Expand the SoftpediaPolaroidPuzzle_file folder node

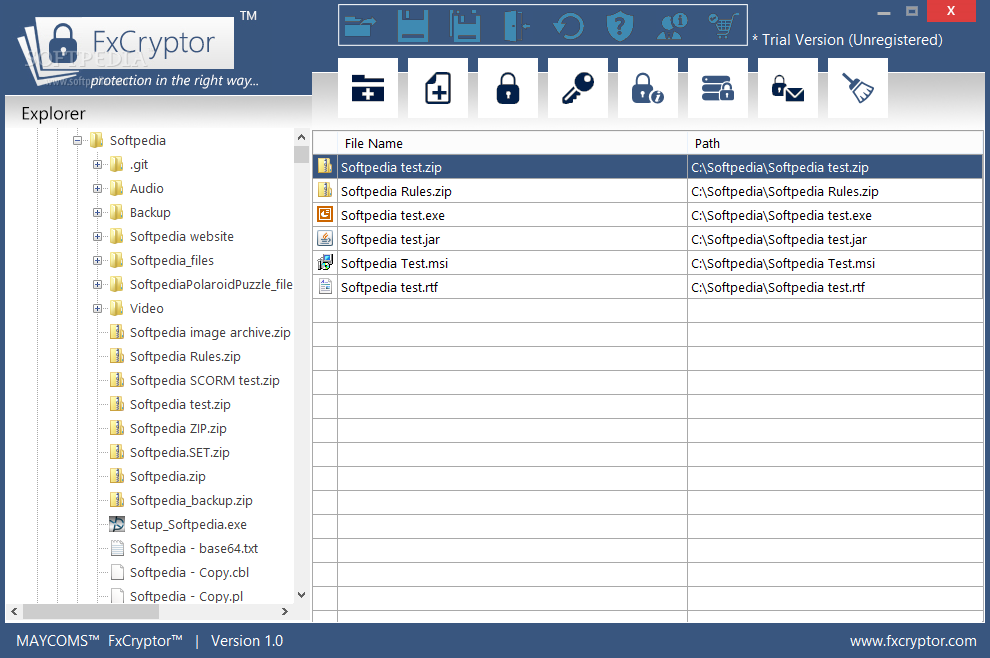(x=97, y=284)
